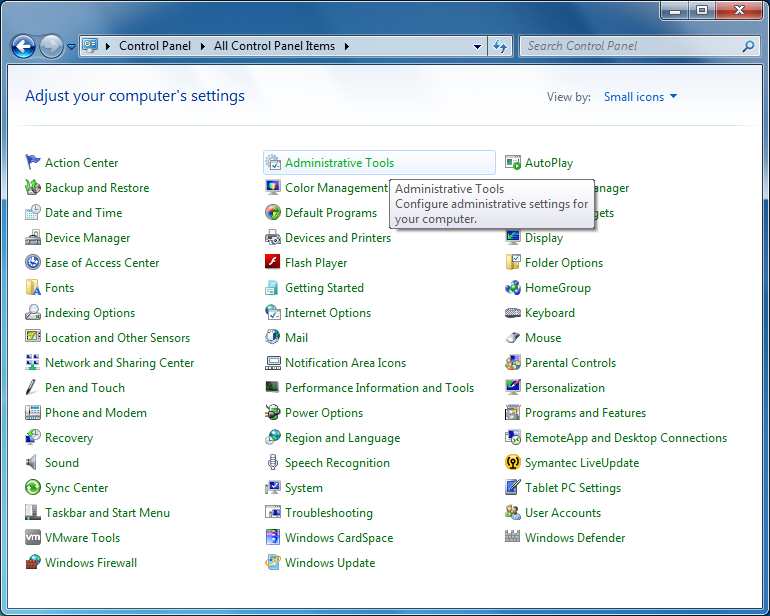
Task: Click the Action Center flag icon
Action: pos(33,163)
